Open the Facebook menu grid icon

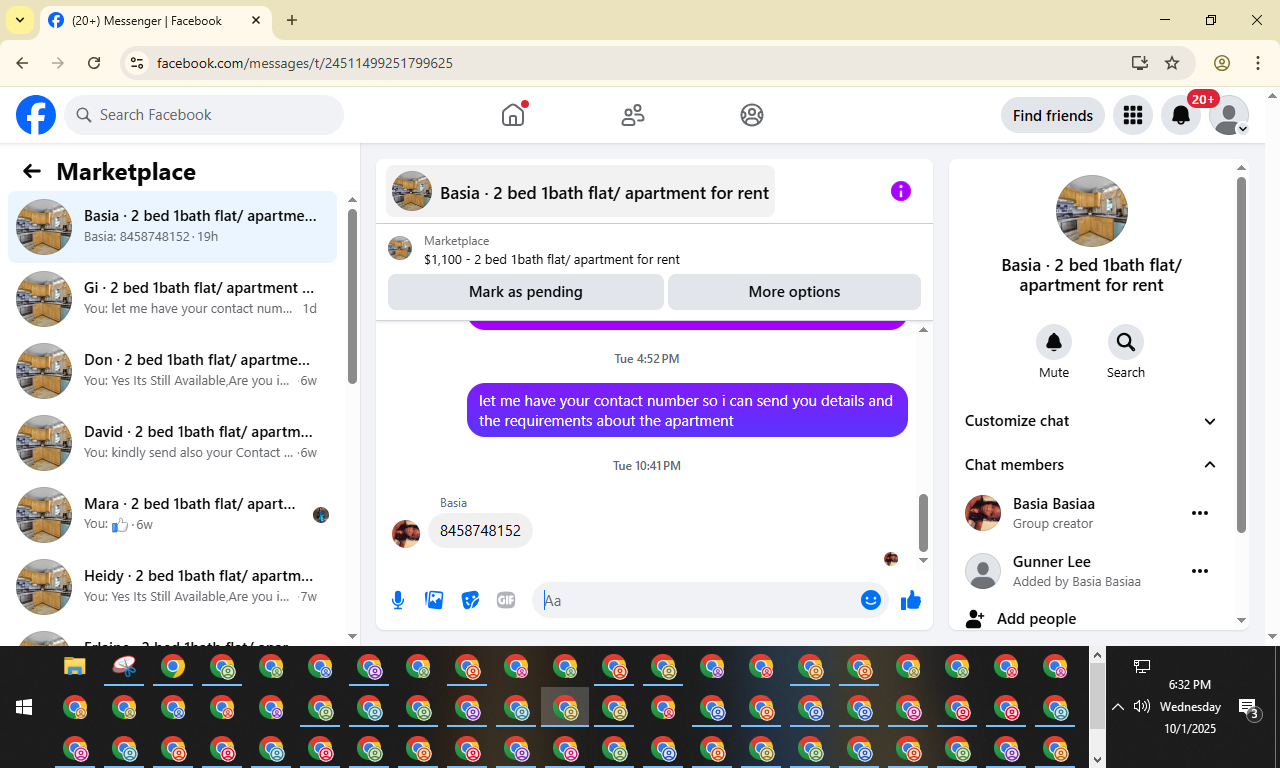(1133, 116)
